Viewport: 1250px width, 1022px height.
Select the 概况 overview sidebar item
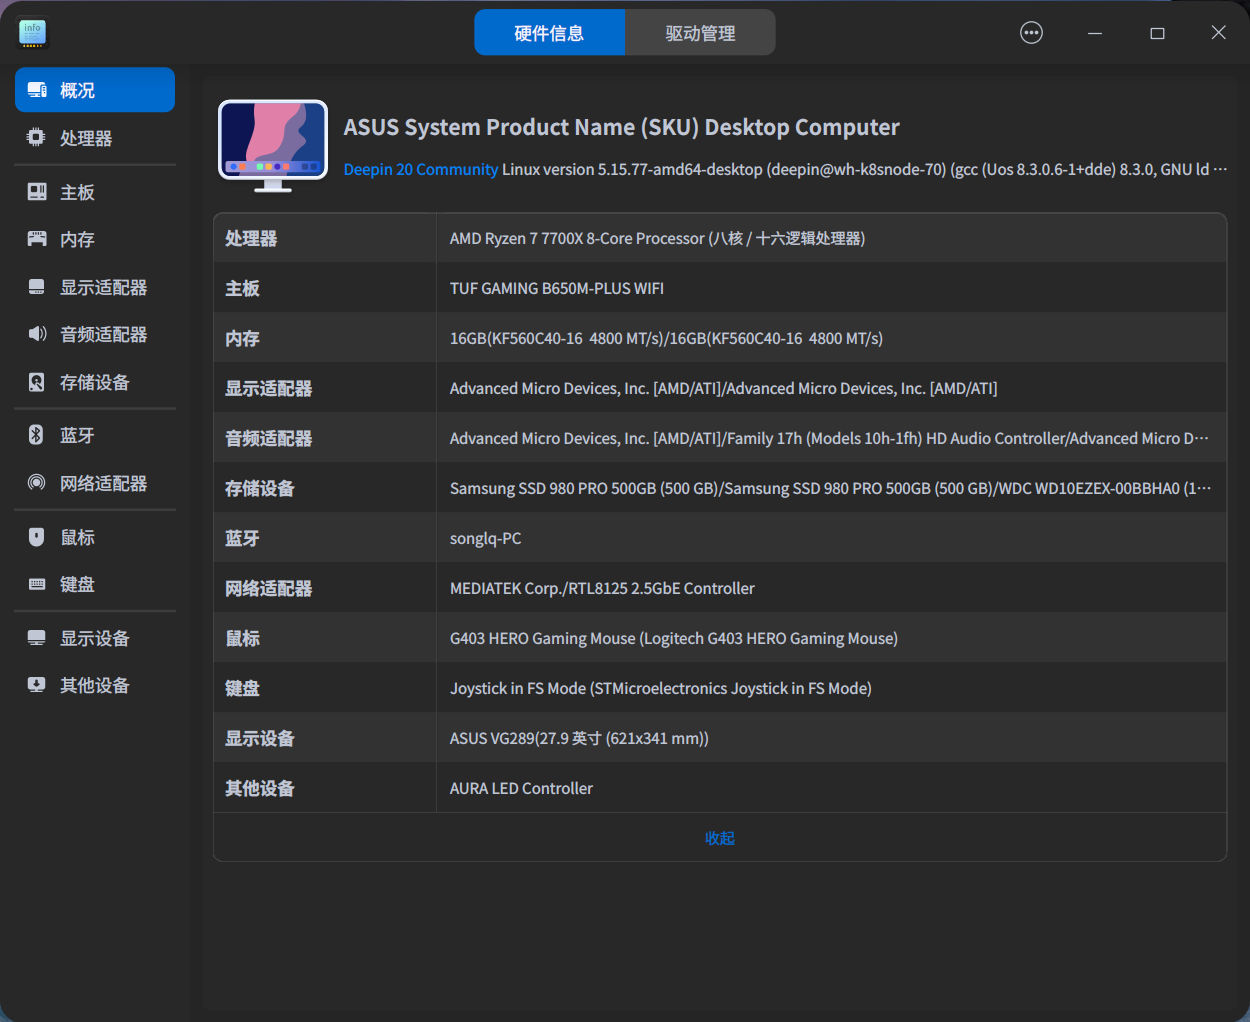[x=95, y=90]
